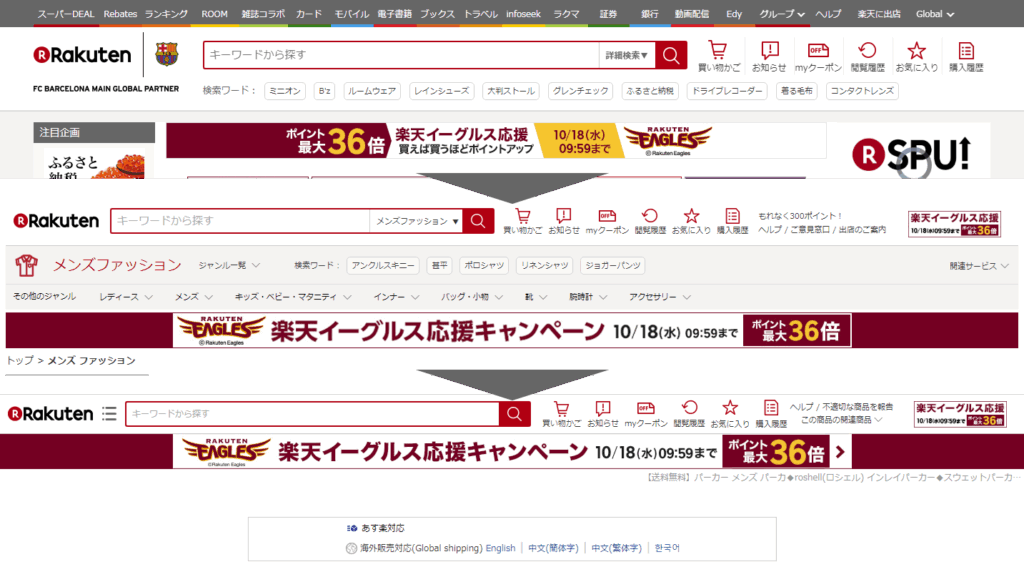Image resolution: width=1024 pixels, height=572 pixels.
Task: Open 楽天に出店 in top navigation
Action: [x=878, y=14]
